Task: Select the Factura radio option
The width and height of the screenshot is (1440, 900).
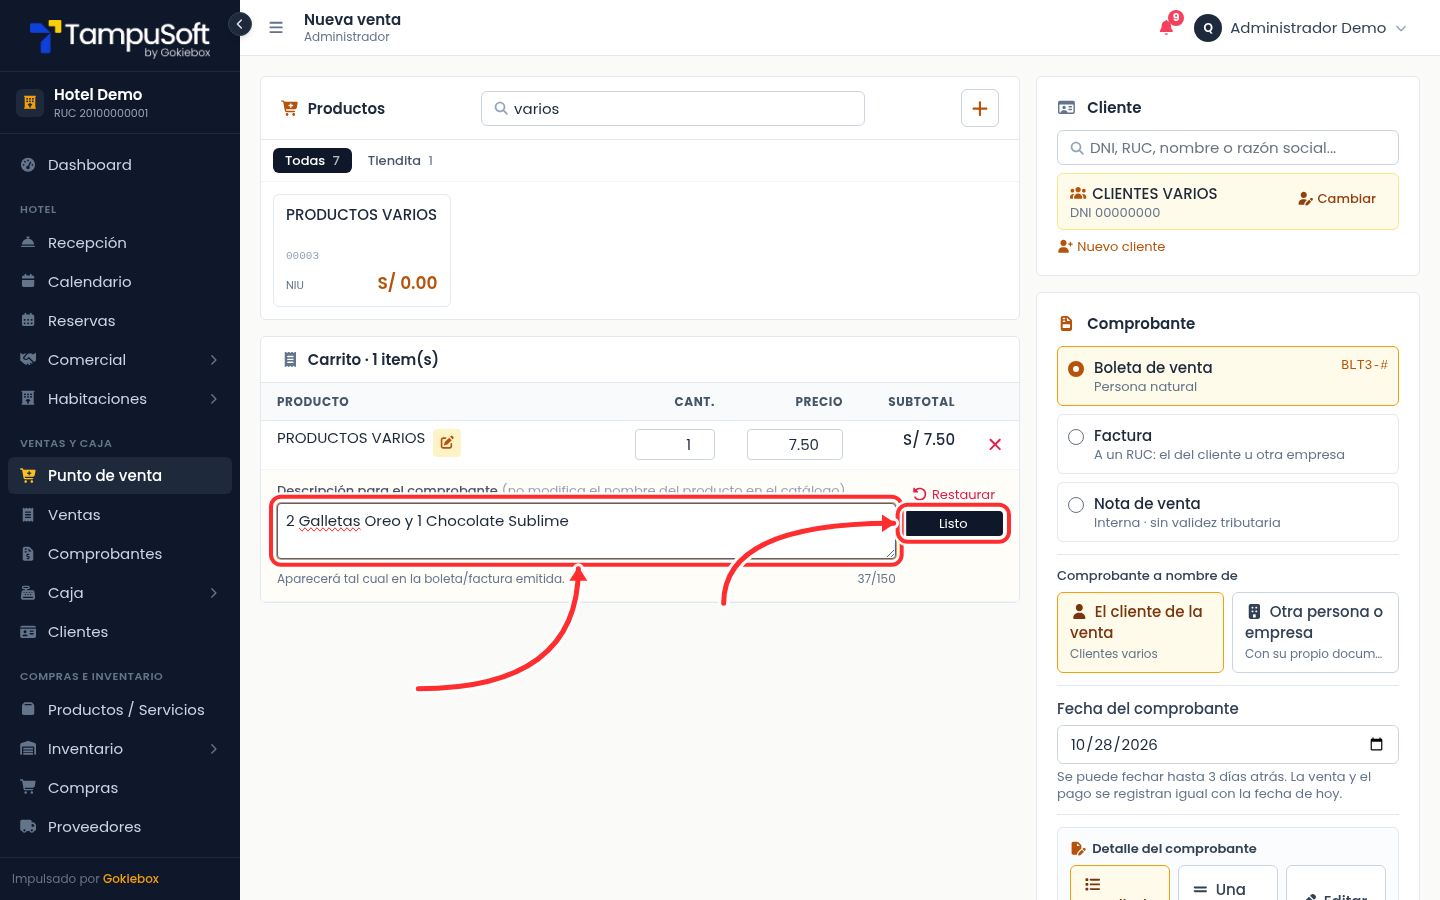Action: pos(1228,444)
